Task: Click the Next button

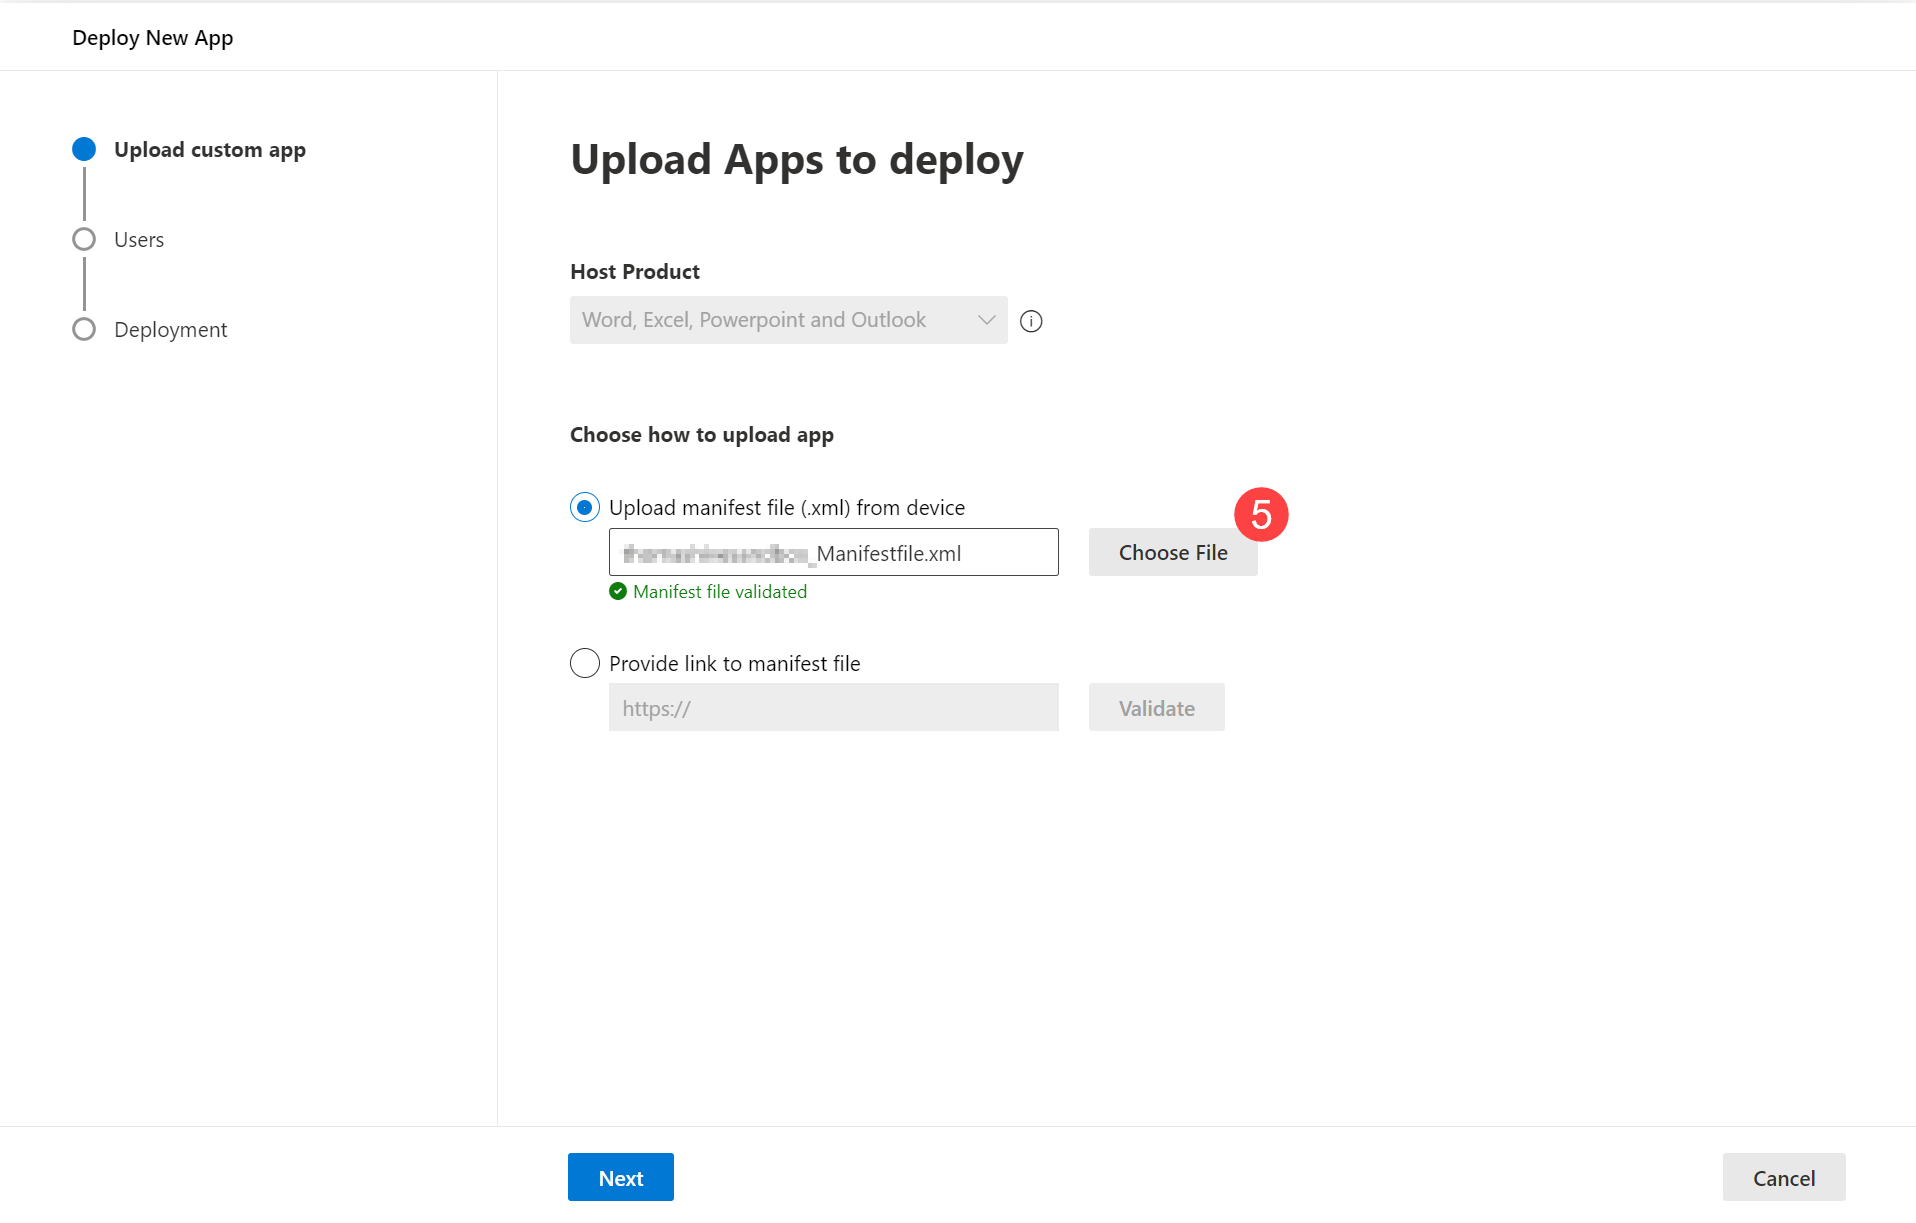Action: pyautogui.click(x=620, y=1177)
